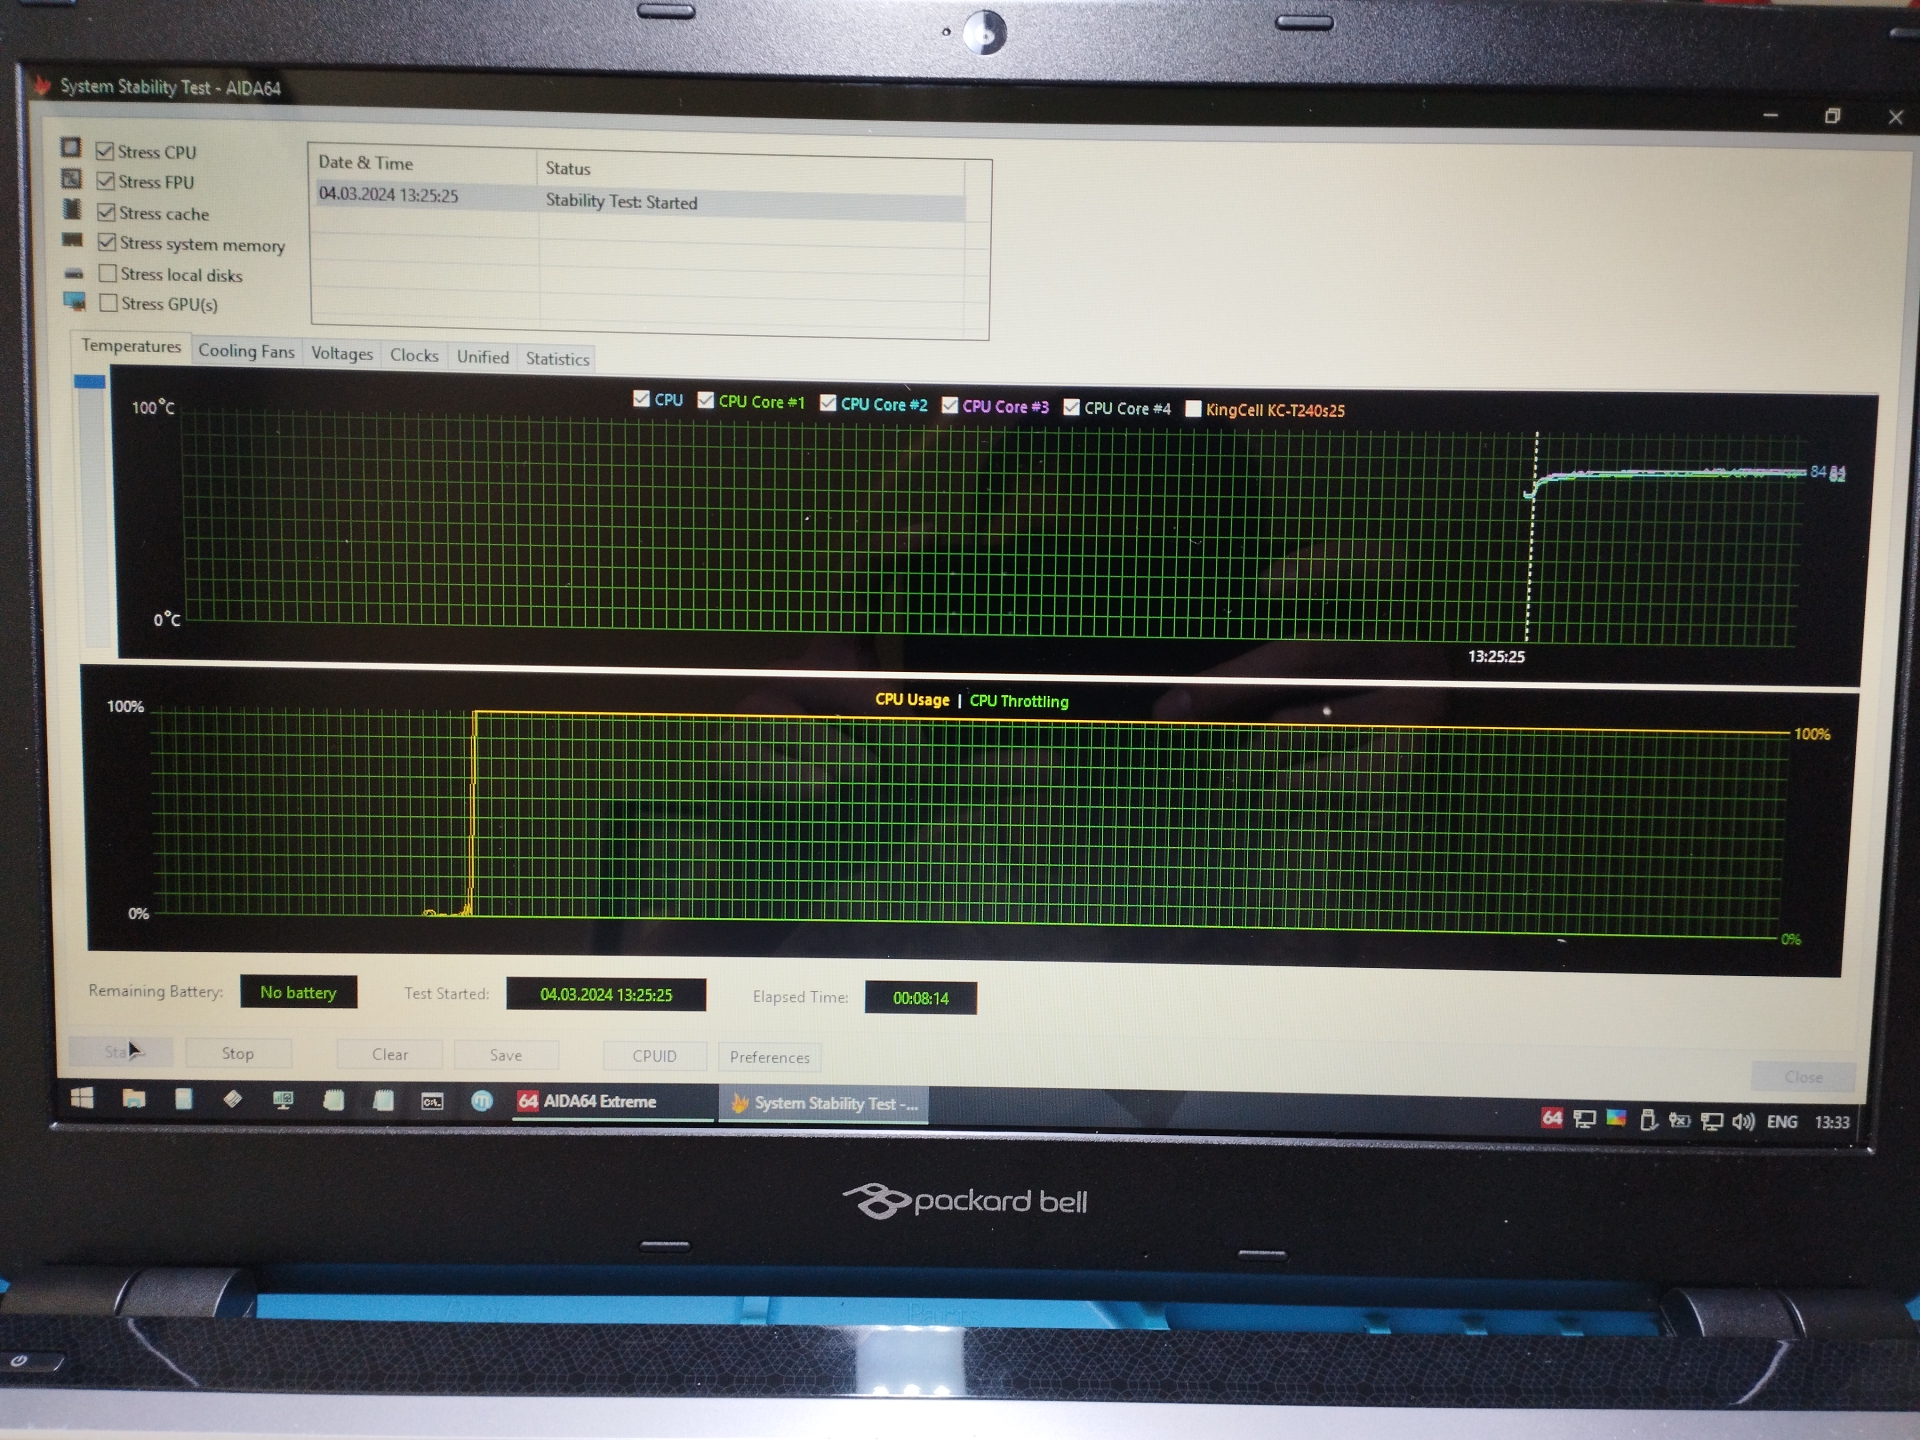
Task: Open the Clocks tab
Action: (x=414, y=355)
